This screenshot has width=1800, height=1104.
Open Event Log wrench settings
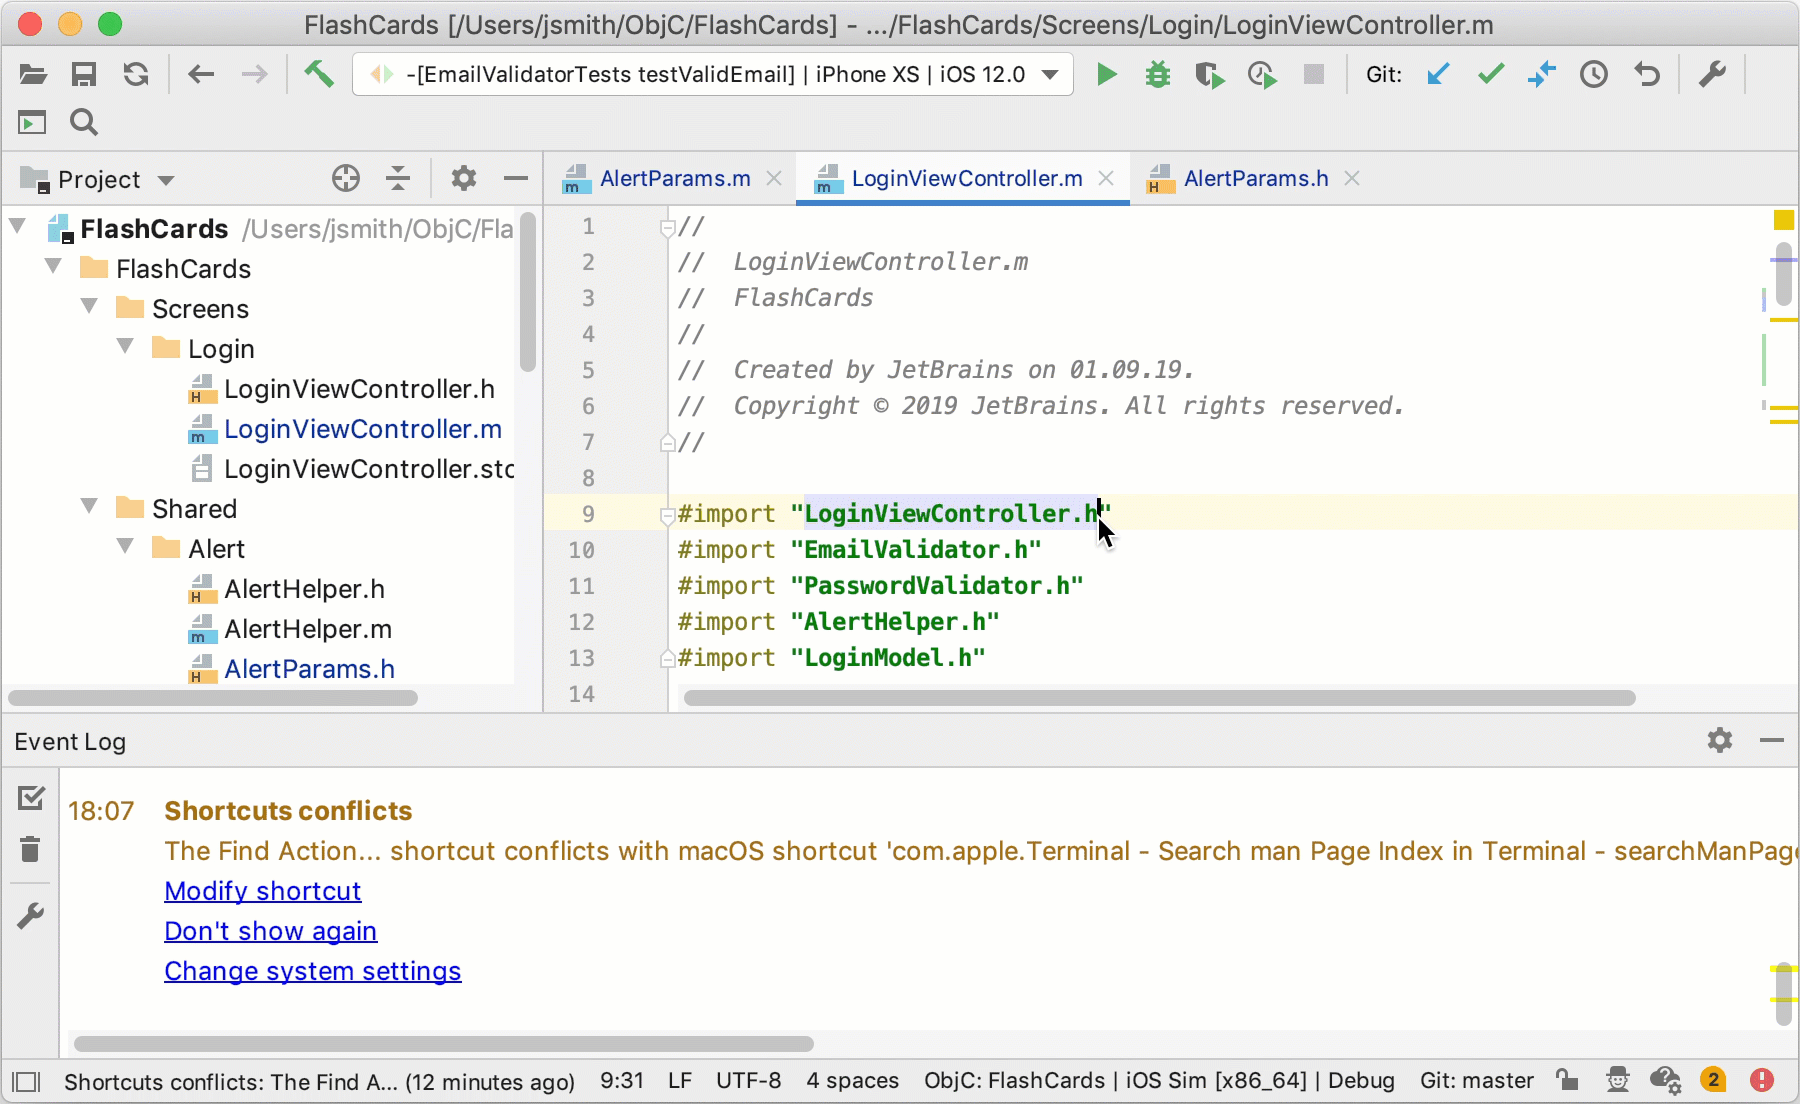coord(31,915)
